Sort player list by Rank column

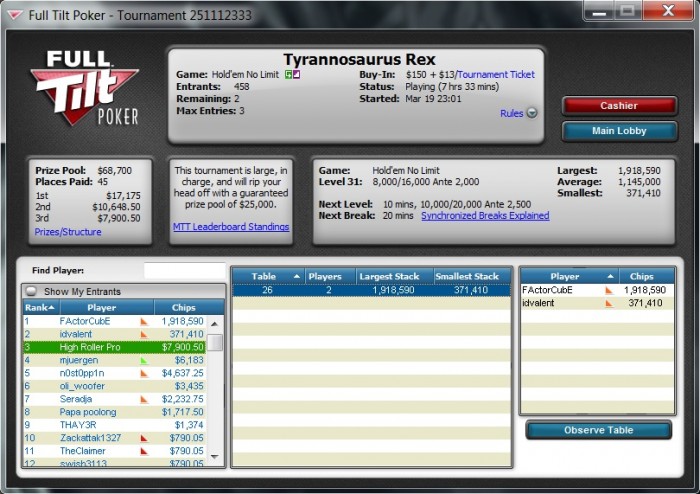click(x=41, y=307)
